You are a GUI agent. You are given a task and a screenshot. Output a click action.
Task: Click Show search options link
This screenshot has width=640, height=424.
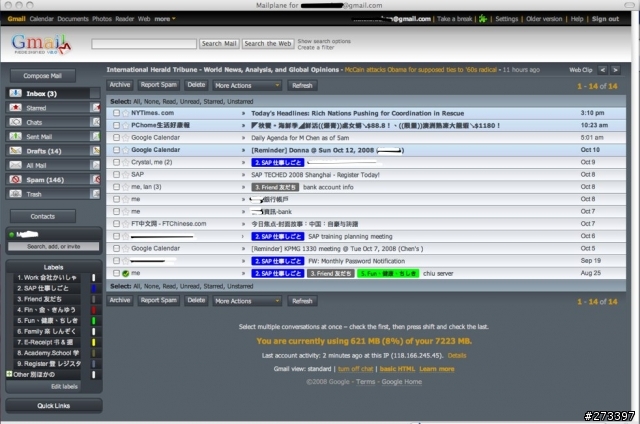tap(324, 41)
